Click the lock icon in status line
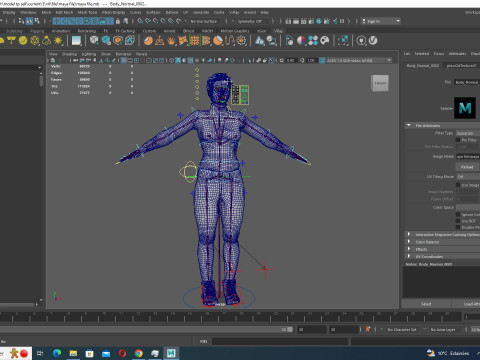This screenshot has height=360, width=480. pyautogui.click(x=117, y=21)
